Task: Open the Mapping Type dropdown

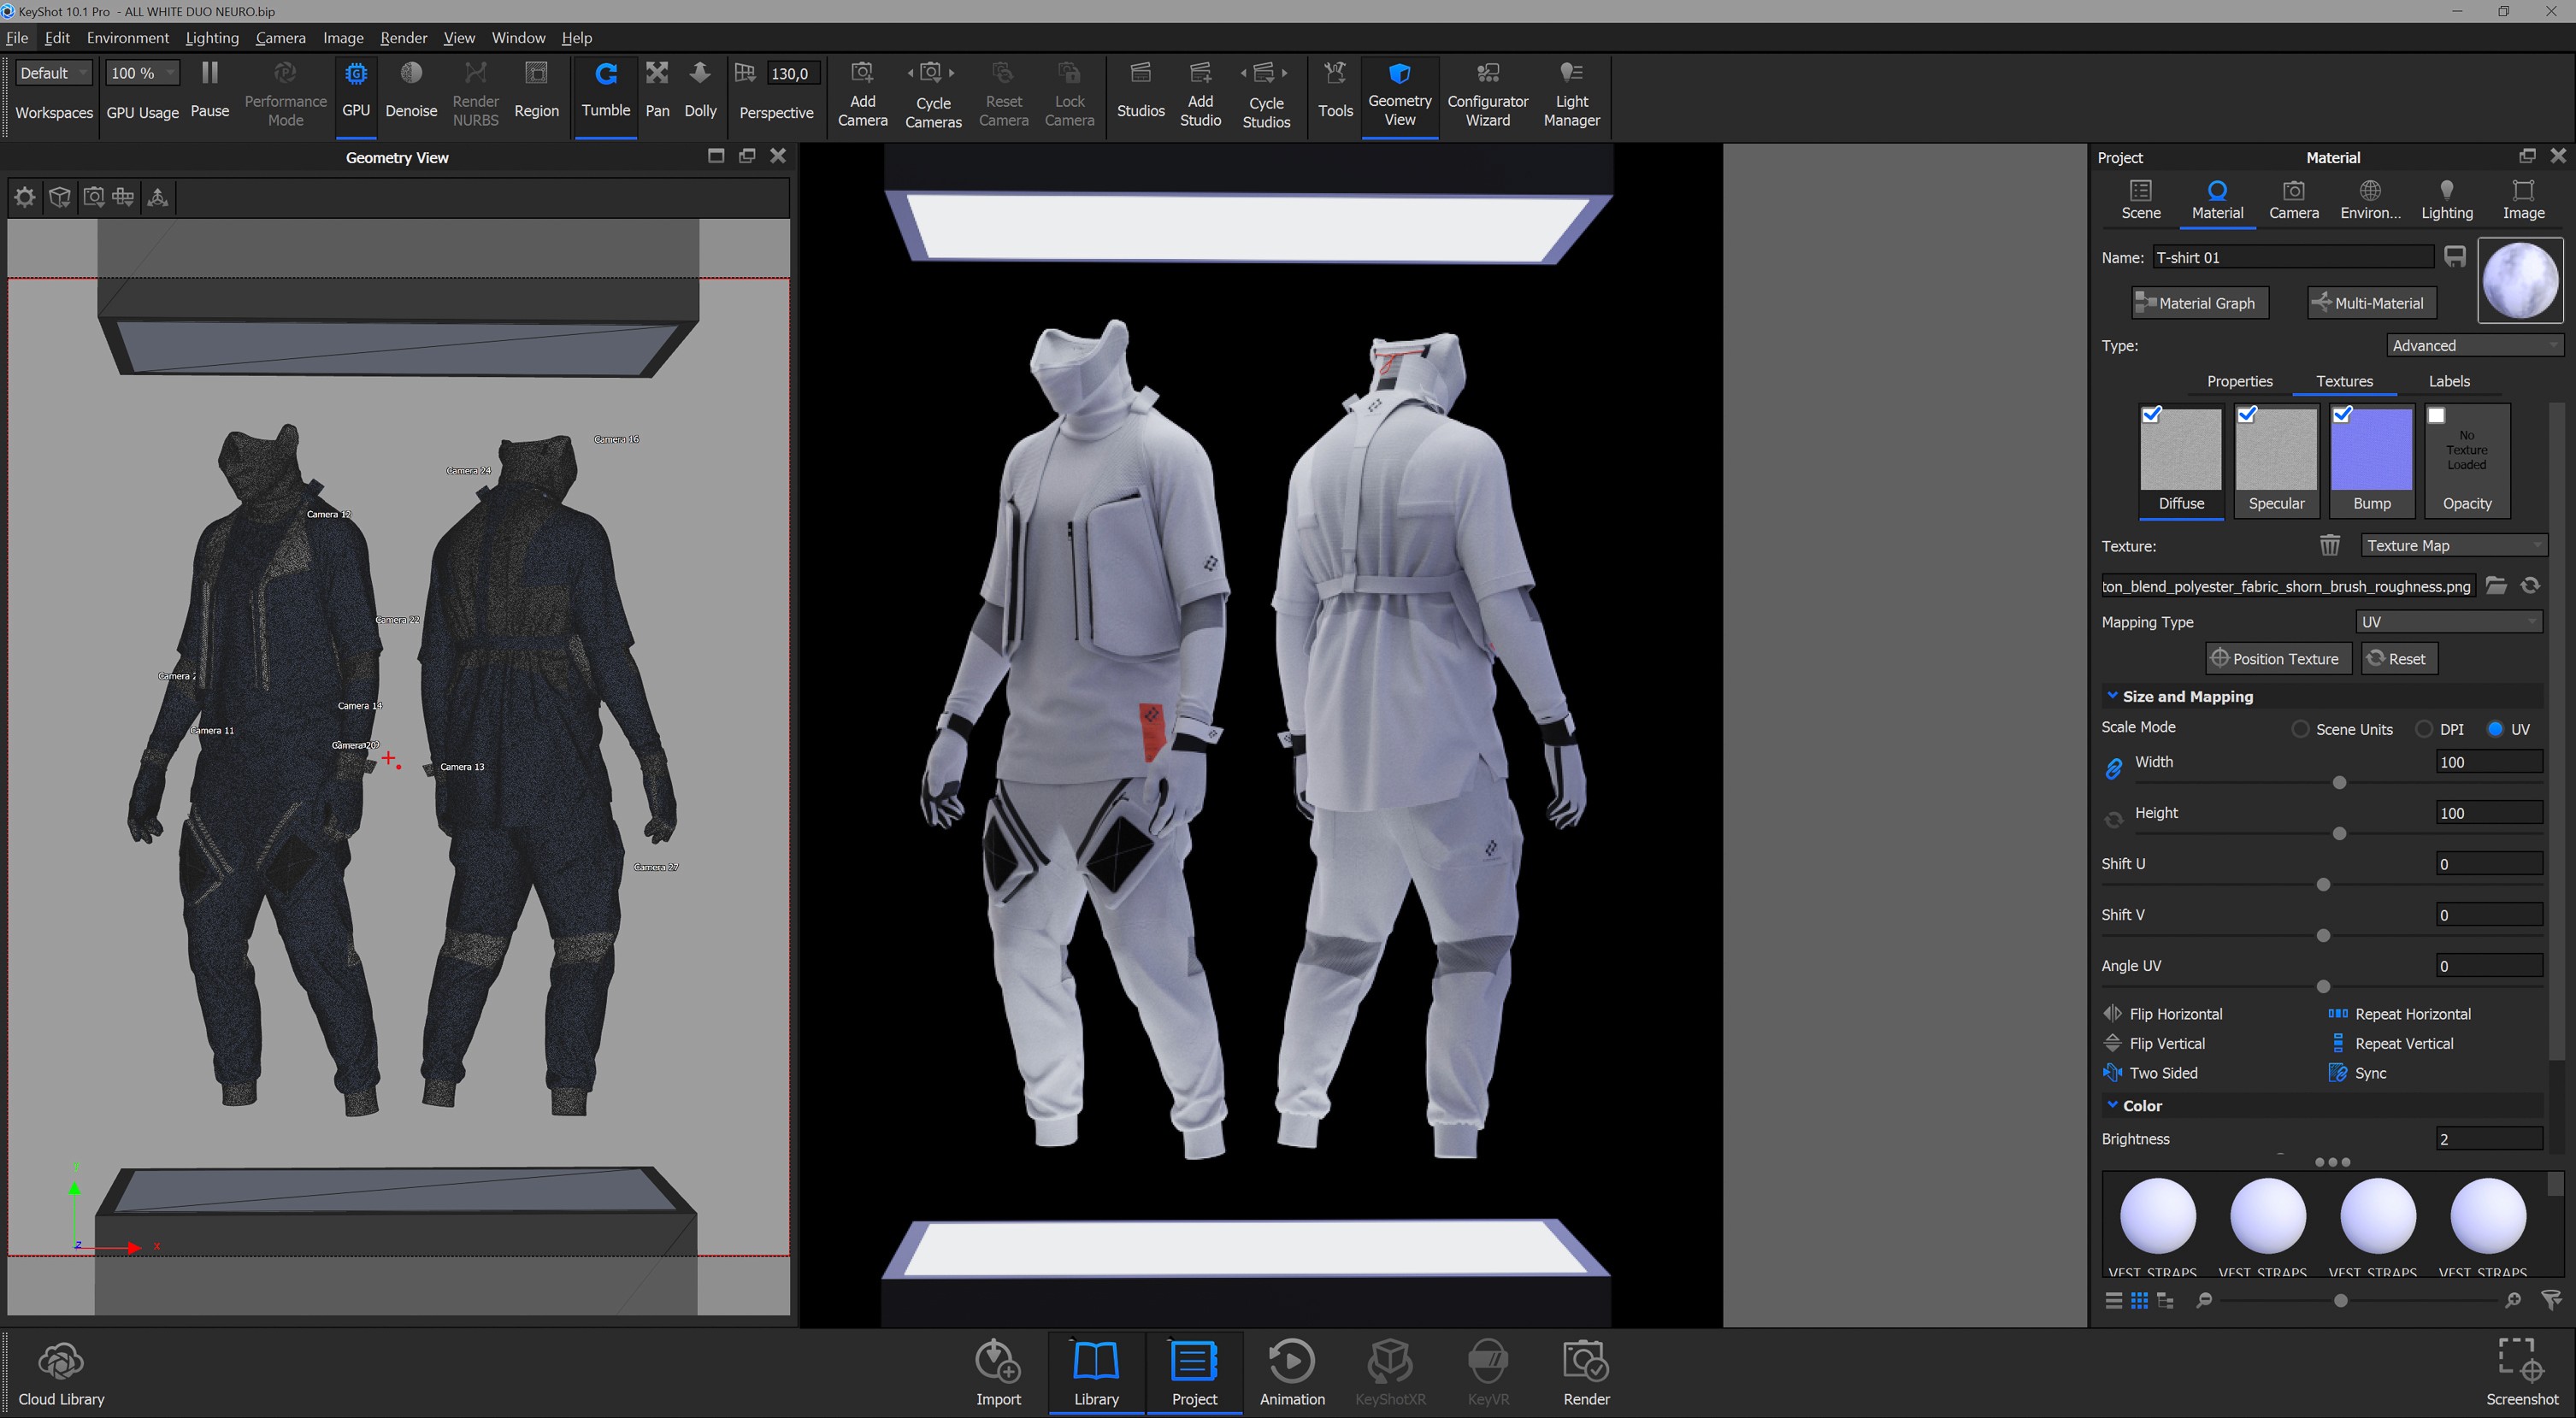Action: click(2448, 622)
